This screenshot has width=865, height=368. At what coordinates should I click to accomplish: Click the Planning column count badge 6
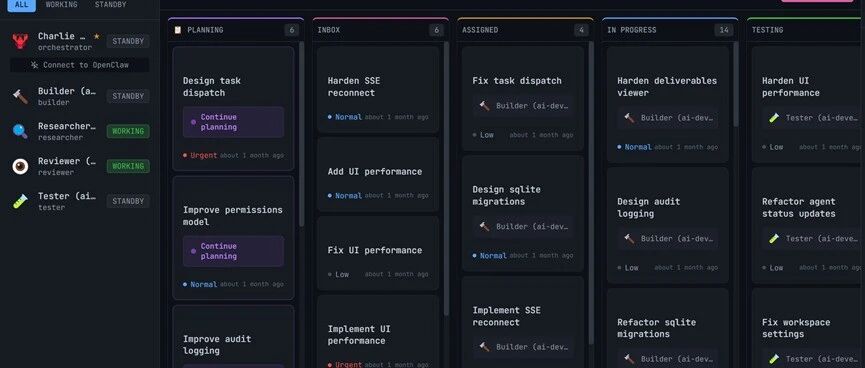click(292, 30)
